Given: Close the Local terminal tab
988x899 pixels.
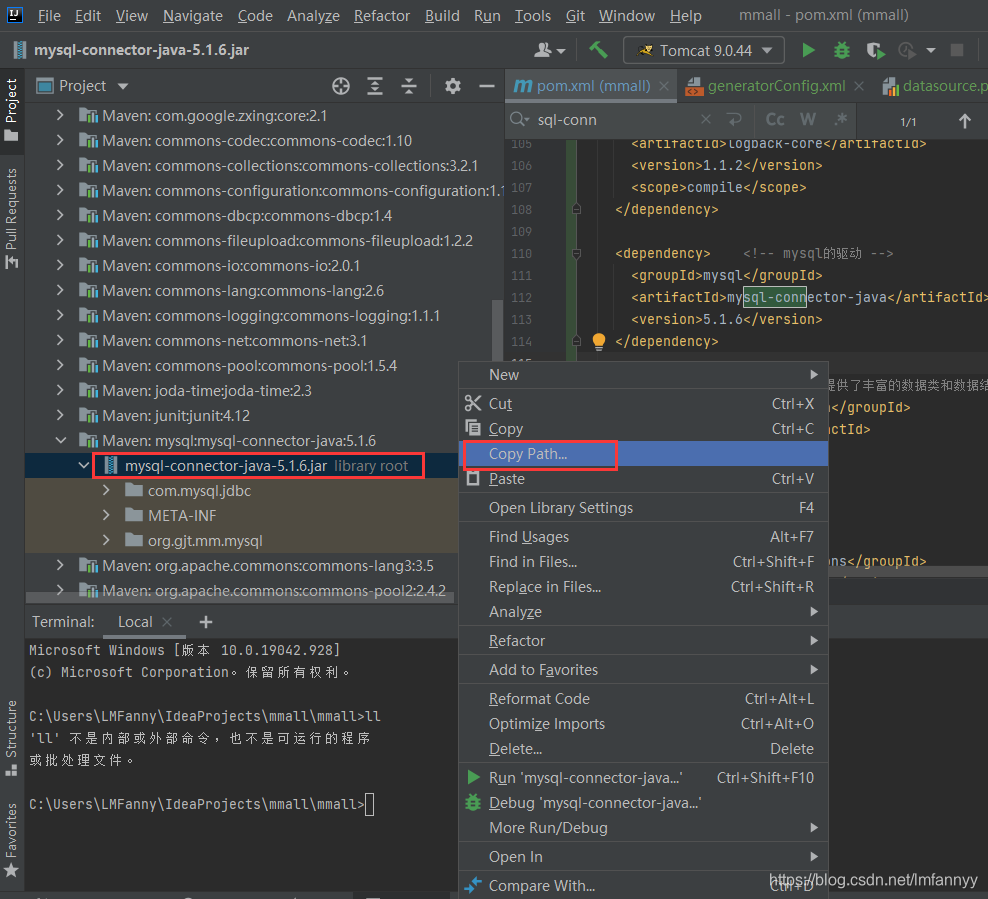Looking at the screenshot, I should coord(167,622).
